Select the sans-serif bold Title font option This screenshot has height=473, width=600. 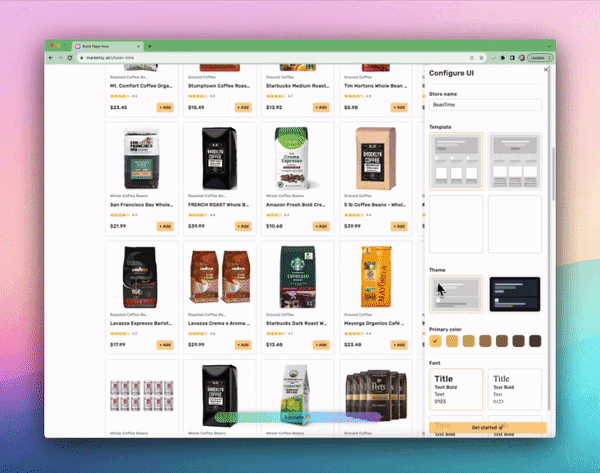(456, 389)
